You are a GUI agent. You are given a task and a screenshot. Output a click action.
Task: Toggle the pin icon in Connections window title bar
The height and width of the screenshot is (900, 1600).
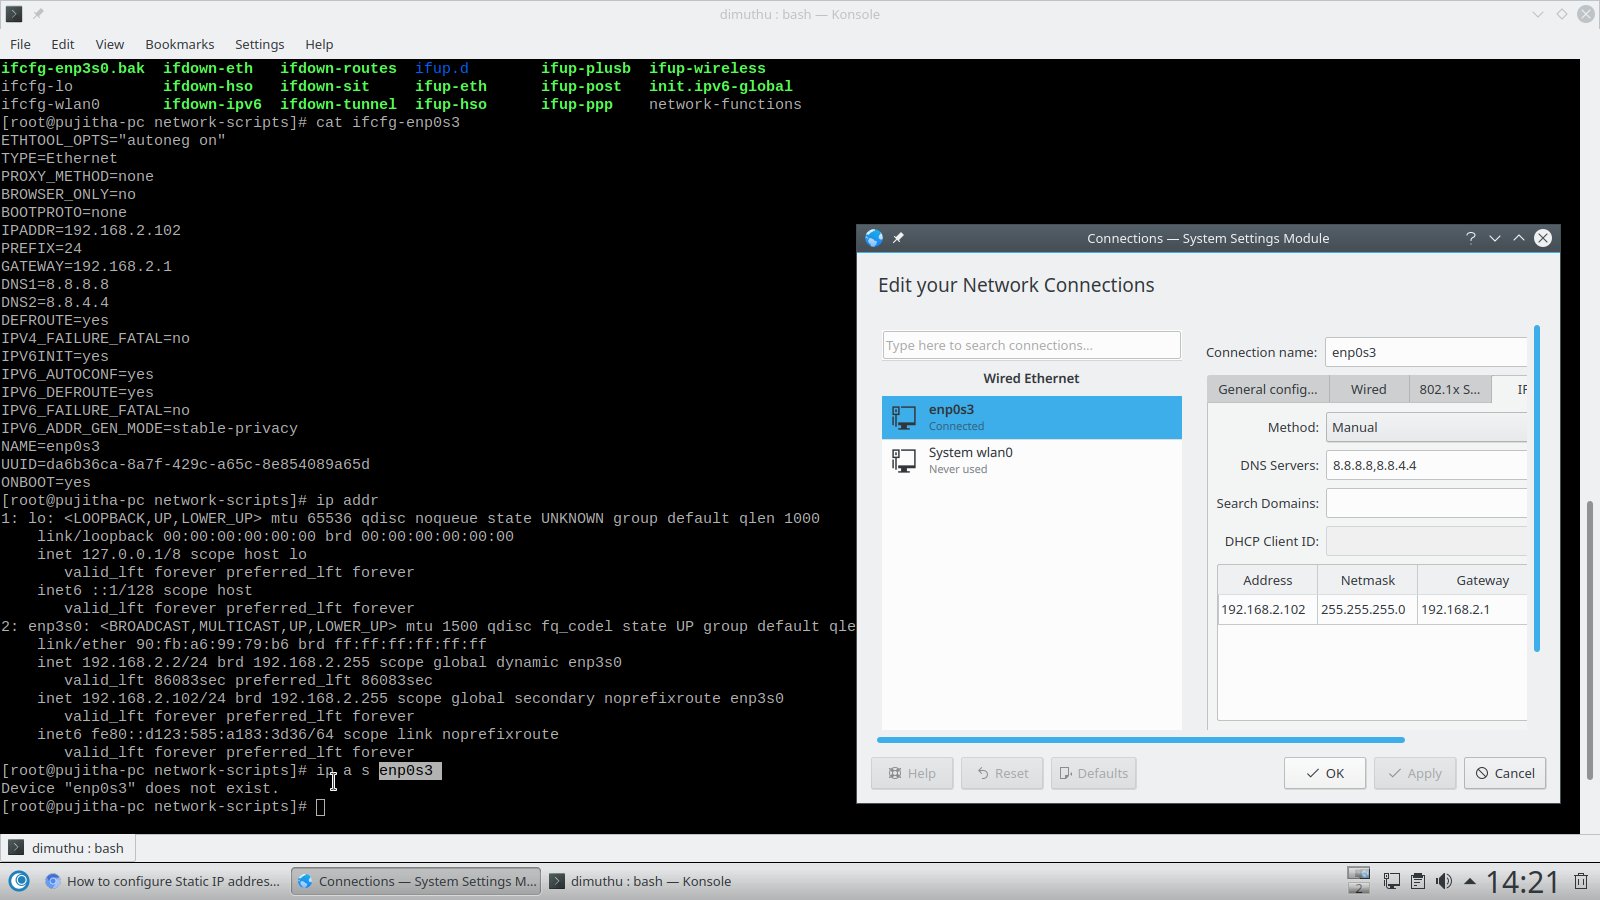(898, 238)
